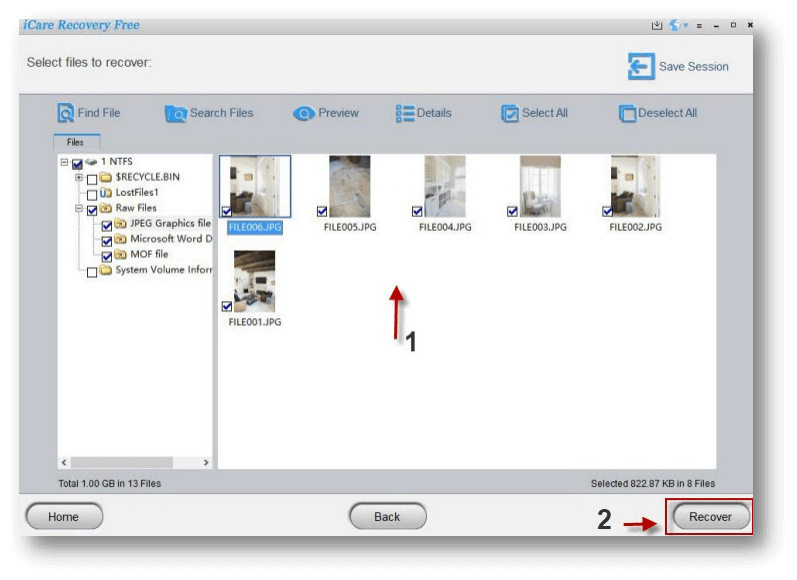Select the FILE004.JPG thumbnail
797x580 pixels.
(445, 187)
